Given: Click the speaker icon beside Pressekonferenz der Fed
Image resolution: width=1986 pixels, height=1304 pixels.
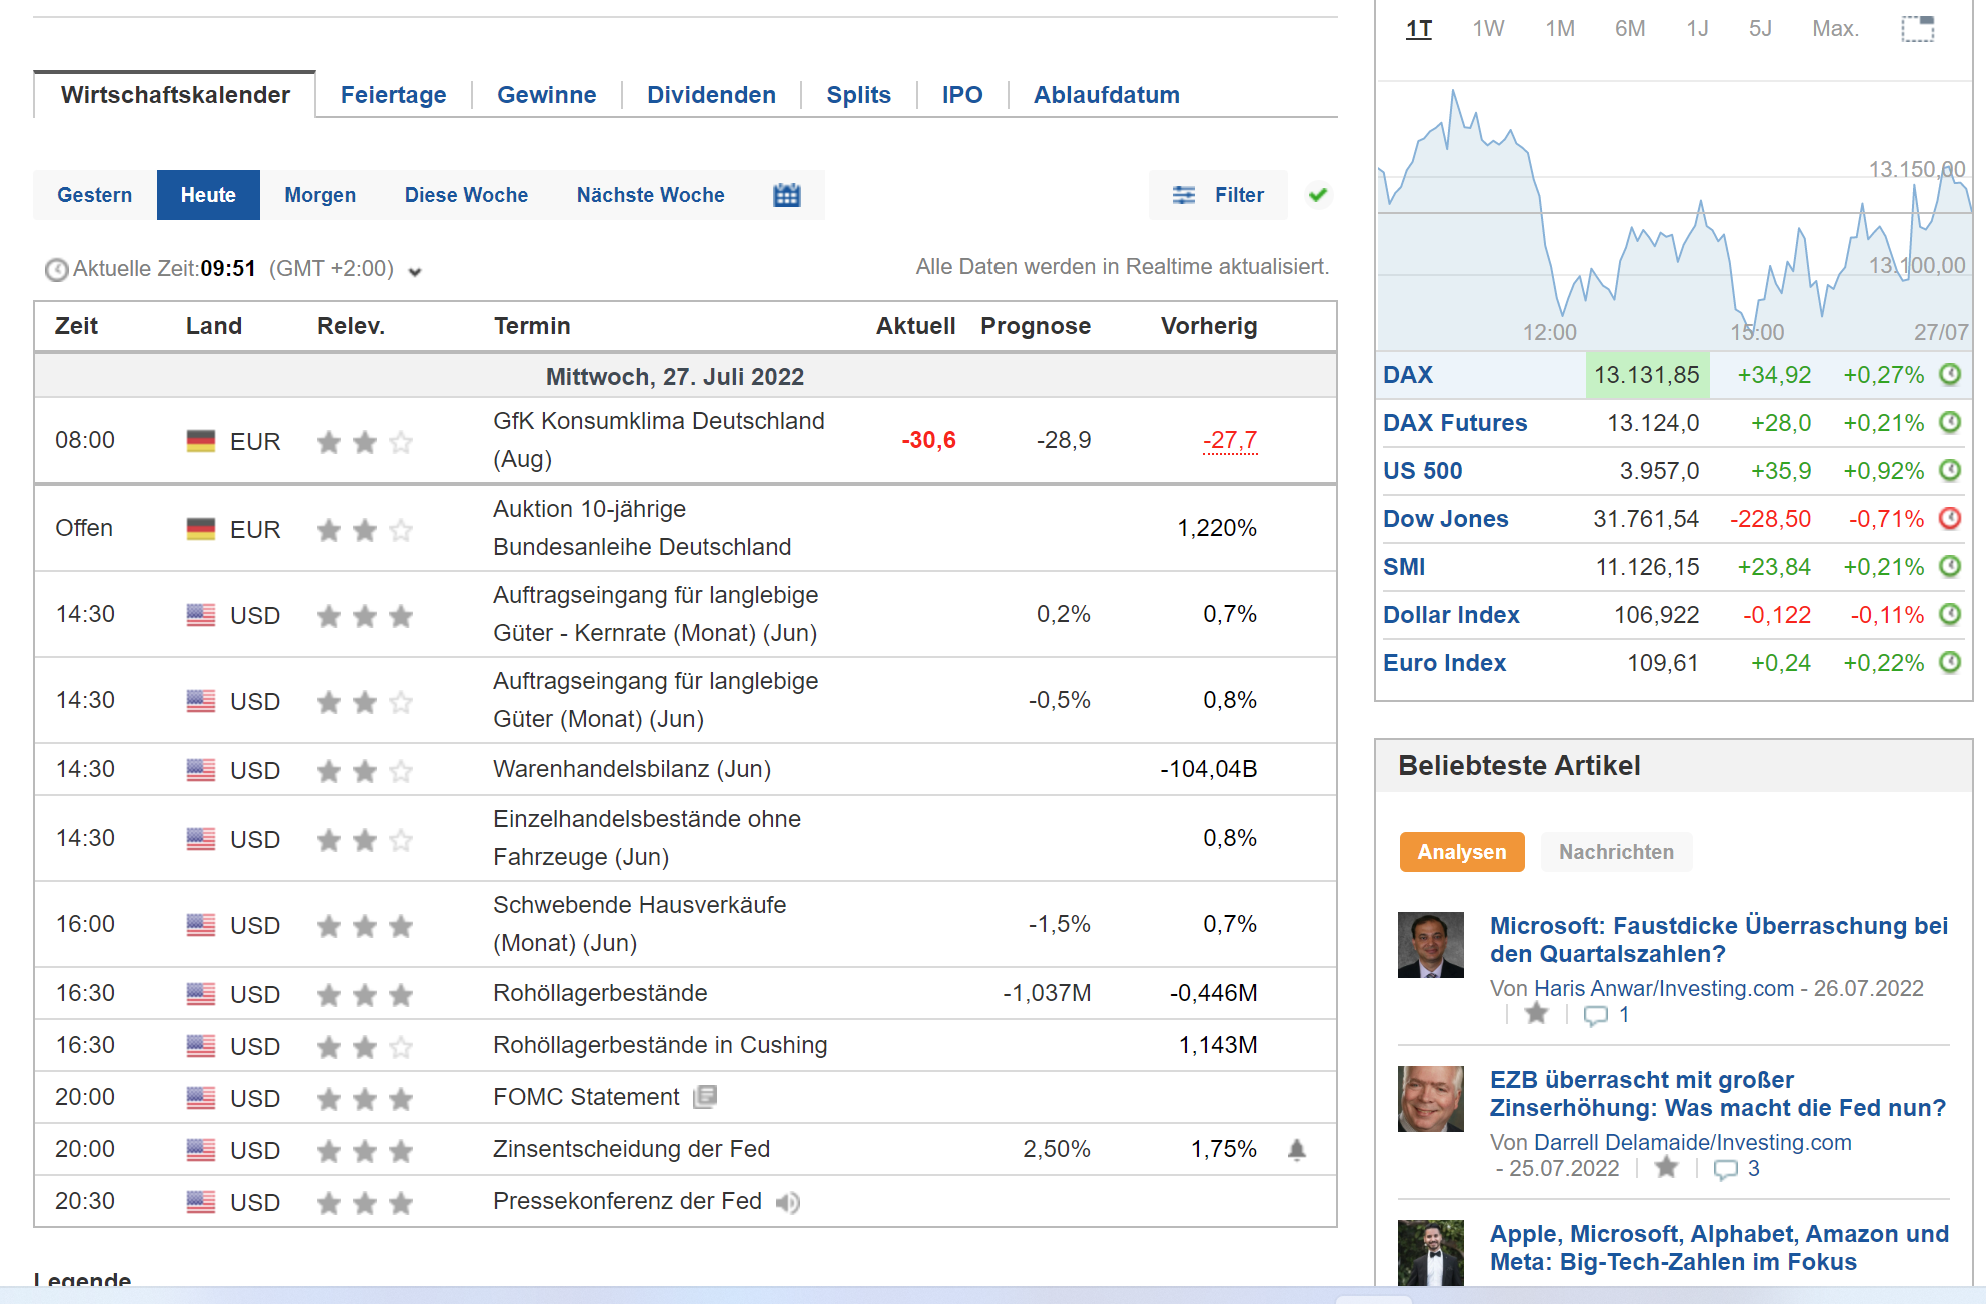Looking at the screenshot, I should pyautogui.click(x=788, y=1203).
